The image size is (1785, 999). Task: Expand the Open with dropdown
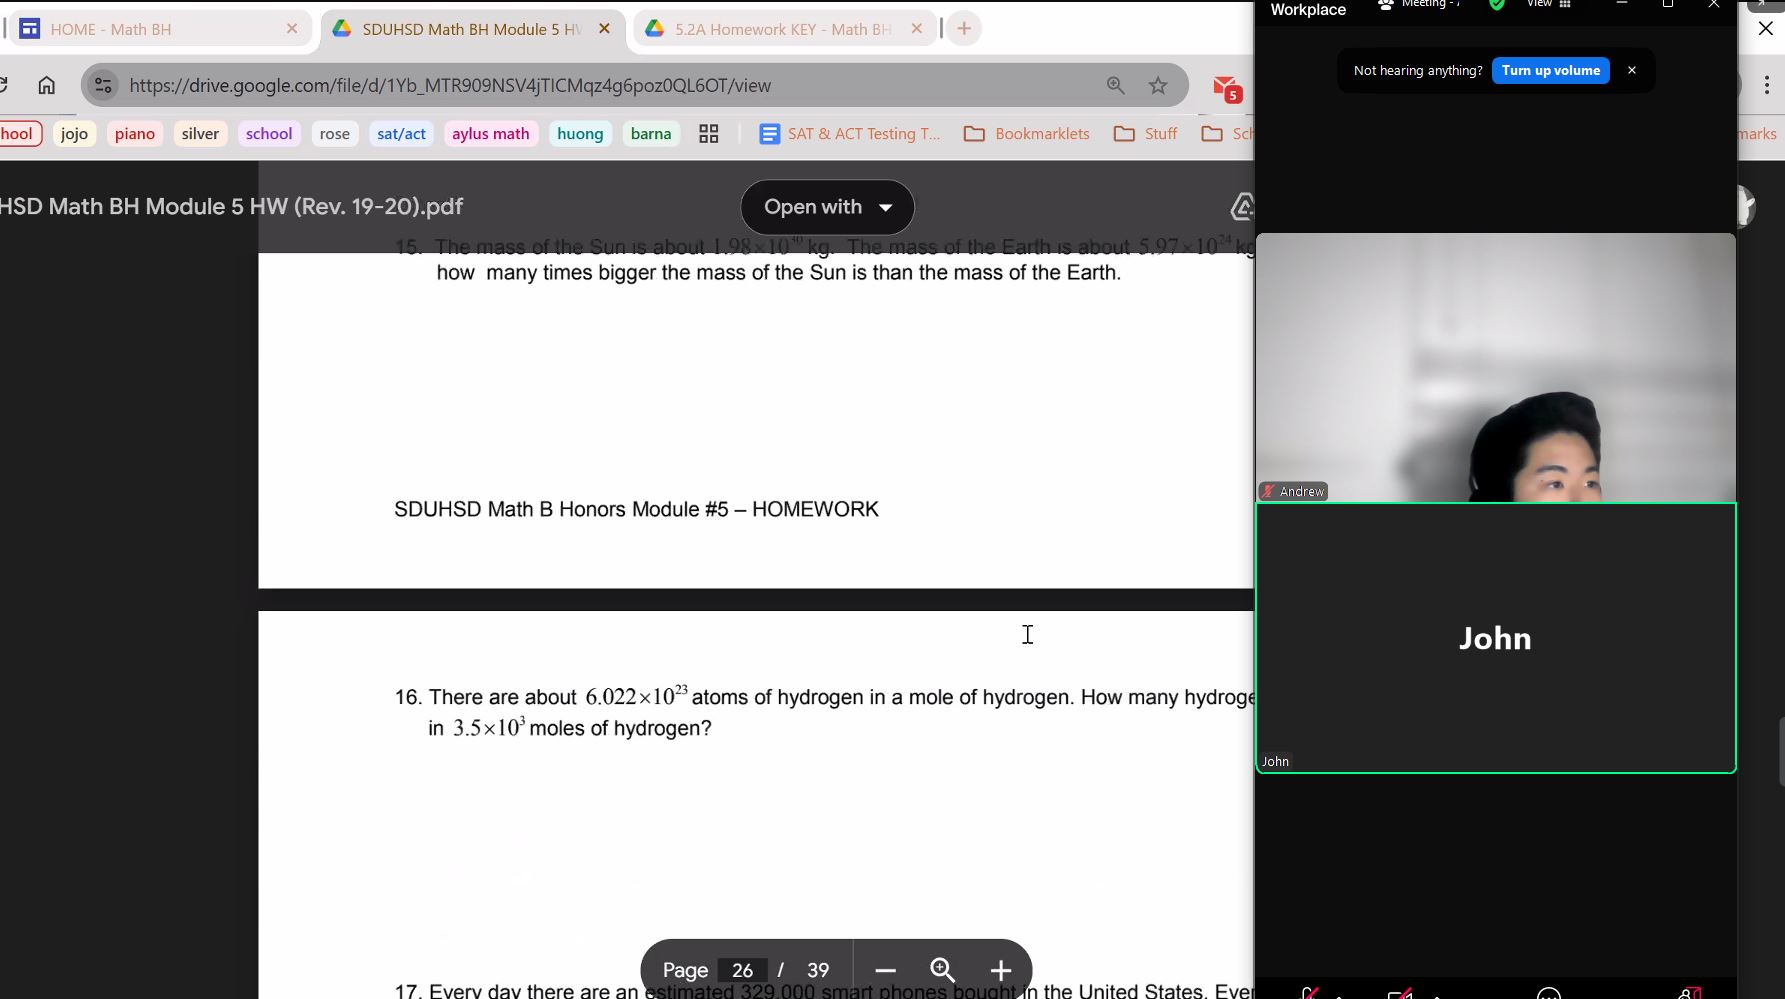pyautogui.click(x=827, y=207)
